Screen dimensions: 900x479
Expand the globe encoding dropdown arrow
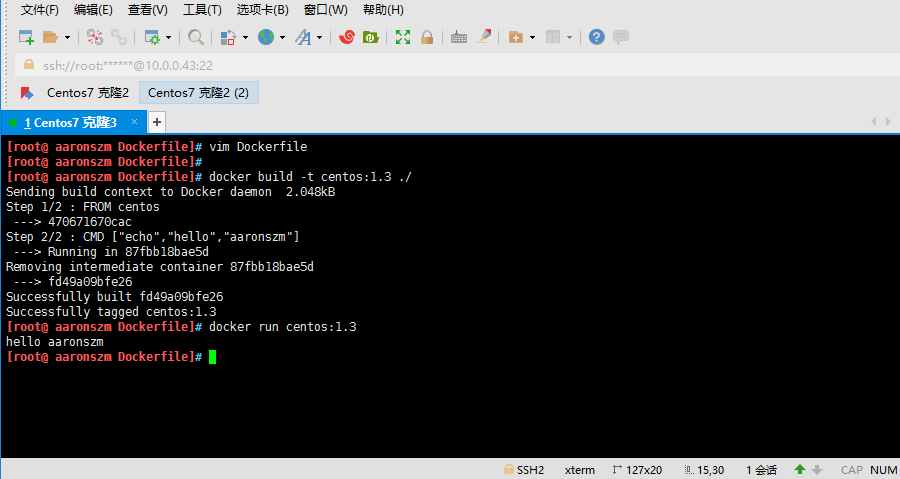click(282, 37)
